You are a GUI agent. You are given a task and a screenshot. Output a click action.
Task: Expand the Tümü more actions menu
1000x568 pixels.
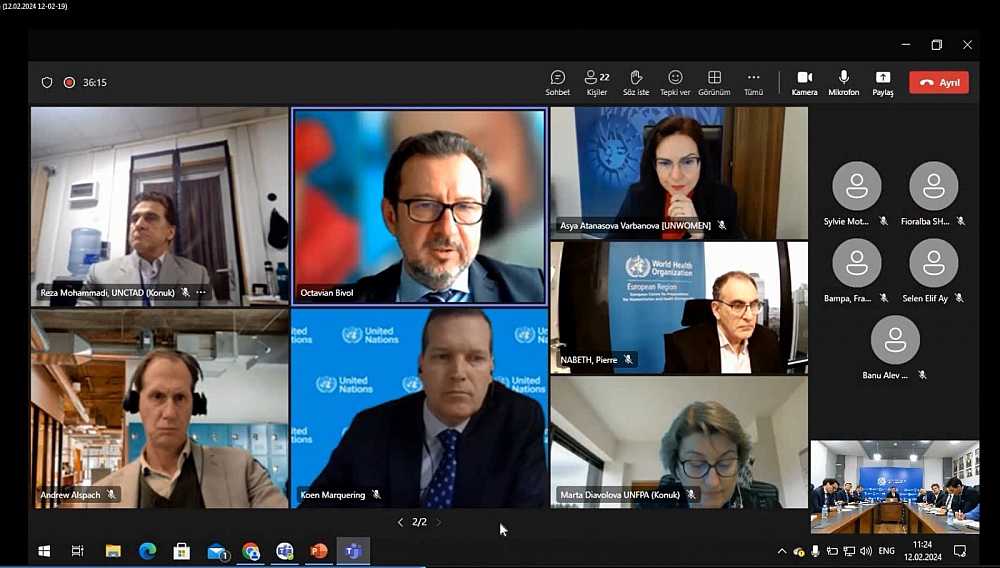[x=753, y=82]
